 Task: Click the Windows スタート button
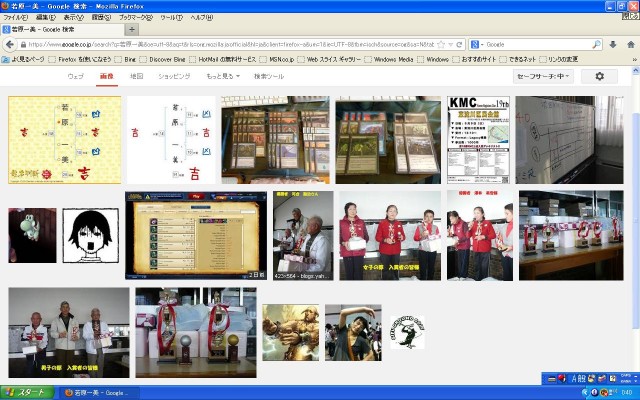tap(27, 393)
